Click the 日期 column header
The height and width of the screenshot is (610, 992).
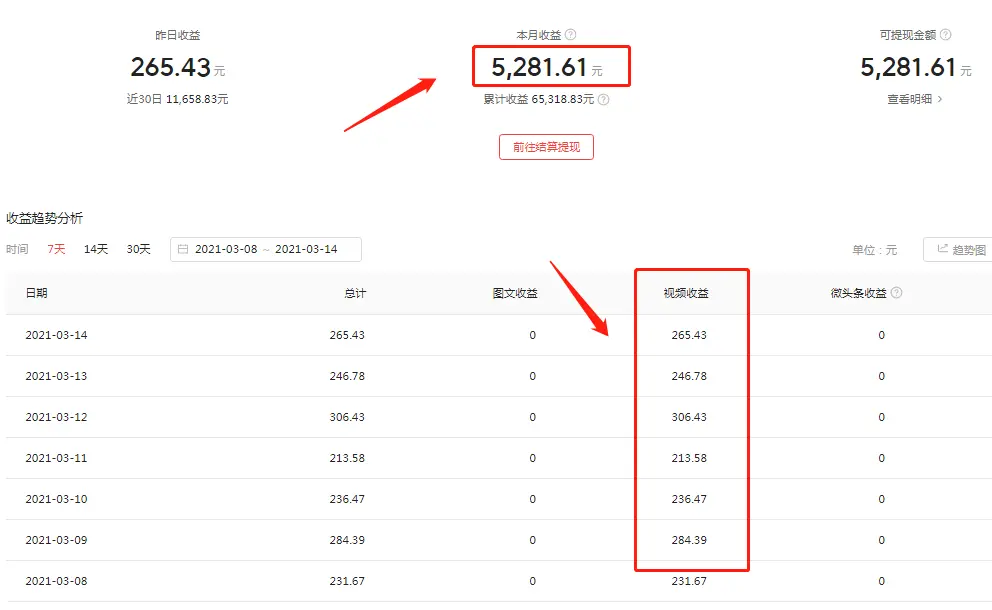[37, 293]
